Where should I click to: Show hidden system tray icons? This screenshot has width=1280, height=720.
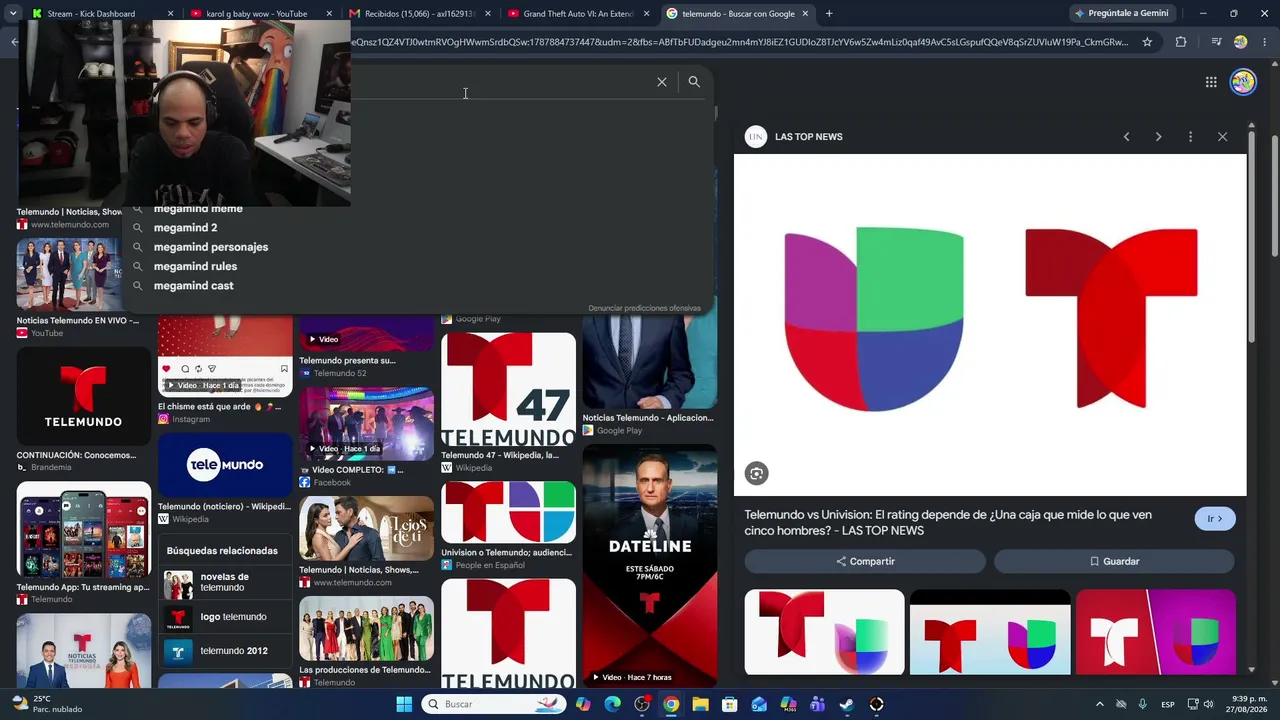[1100, 704]
